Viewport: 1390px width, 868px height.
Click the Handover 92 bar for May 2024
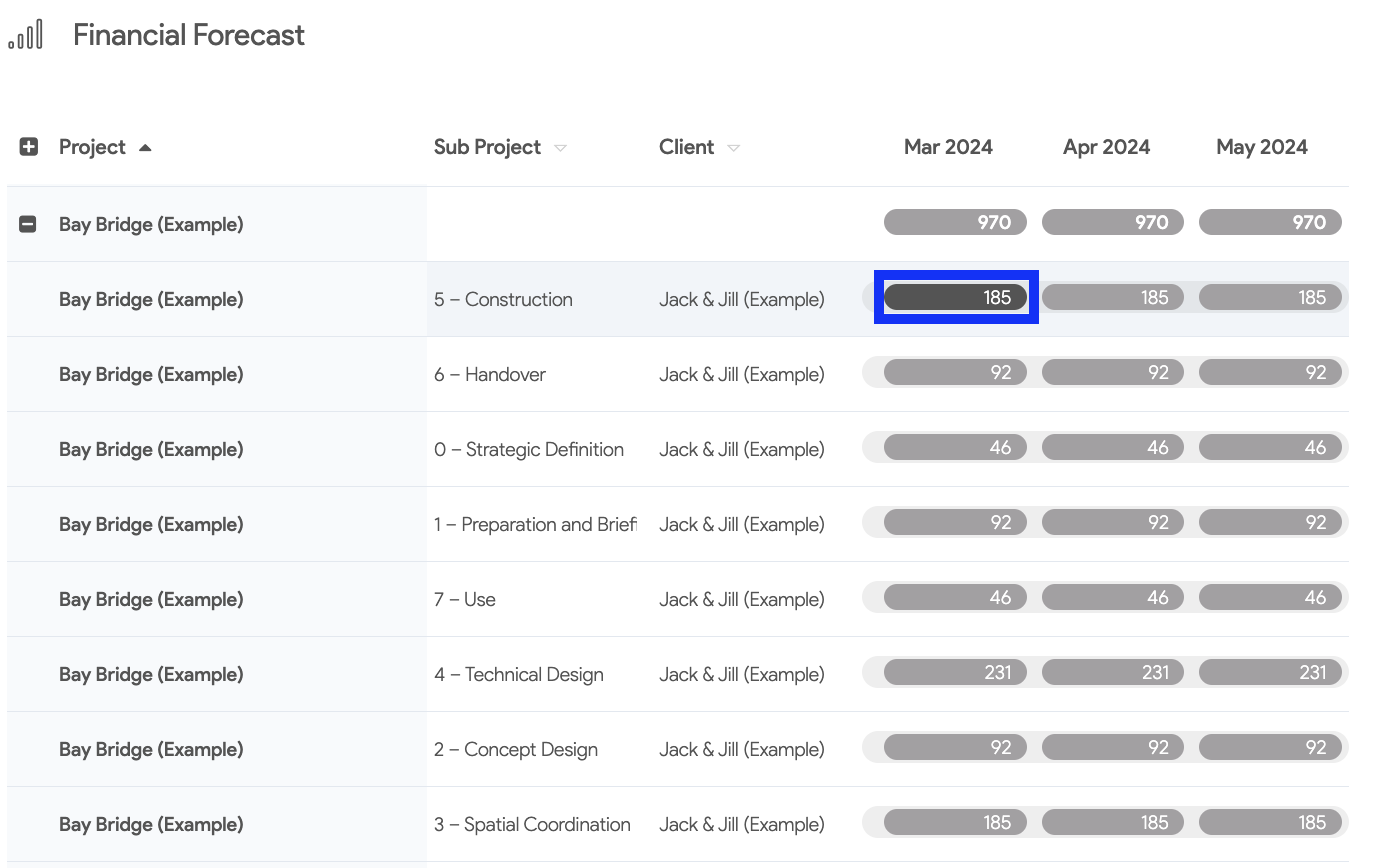[x=1270, y=372]
